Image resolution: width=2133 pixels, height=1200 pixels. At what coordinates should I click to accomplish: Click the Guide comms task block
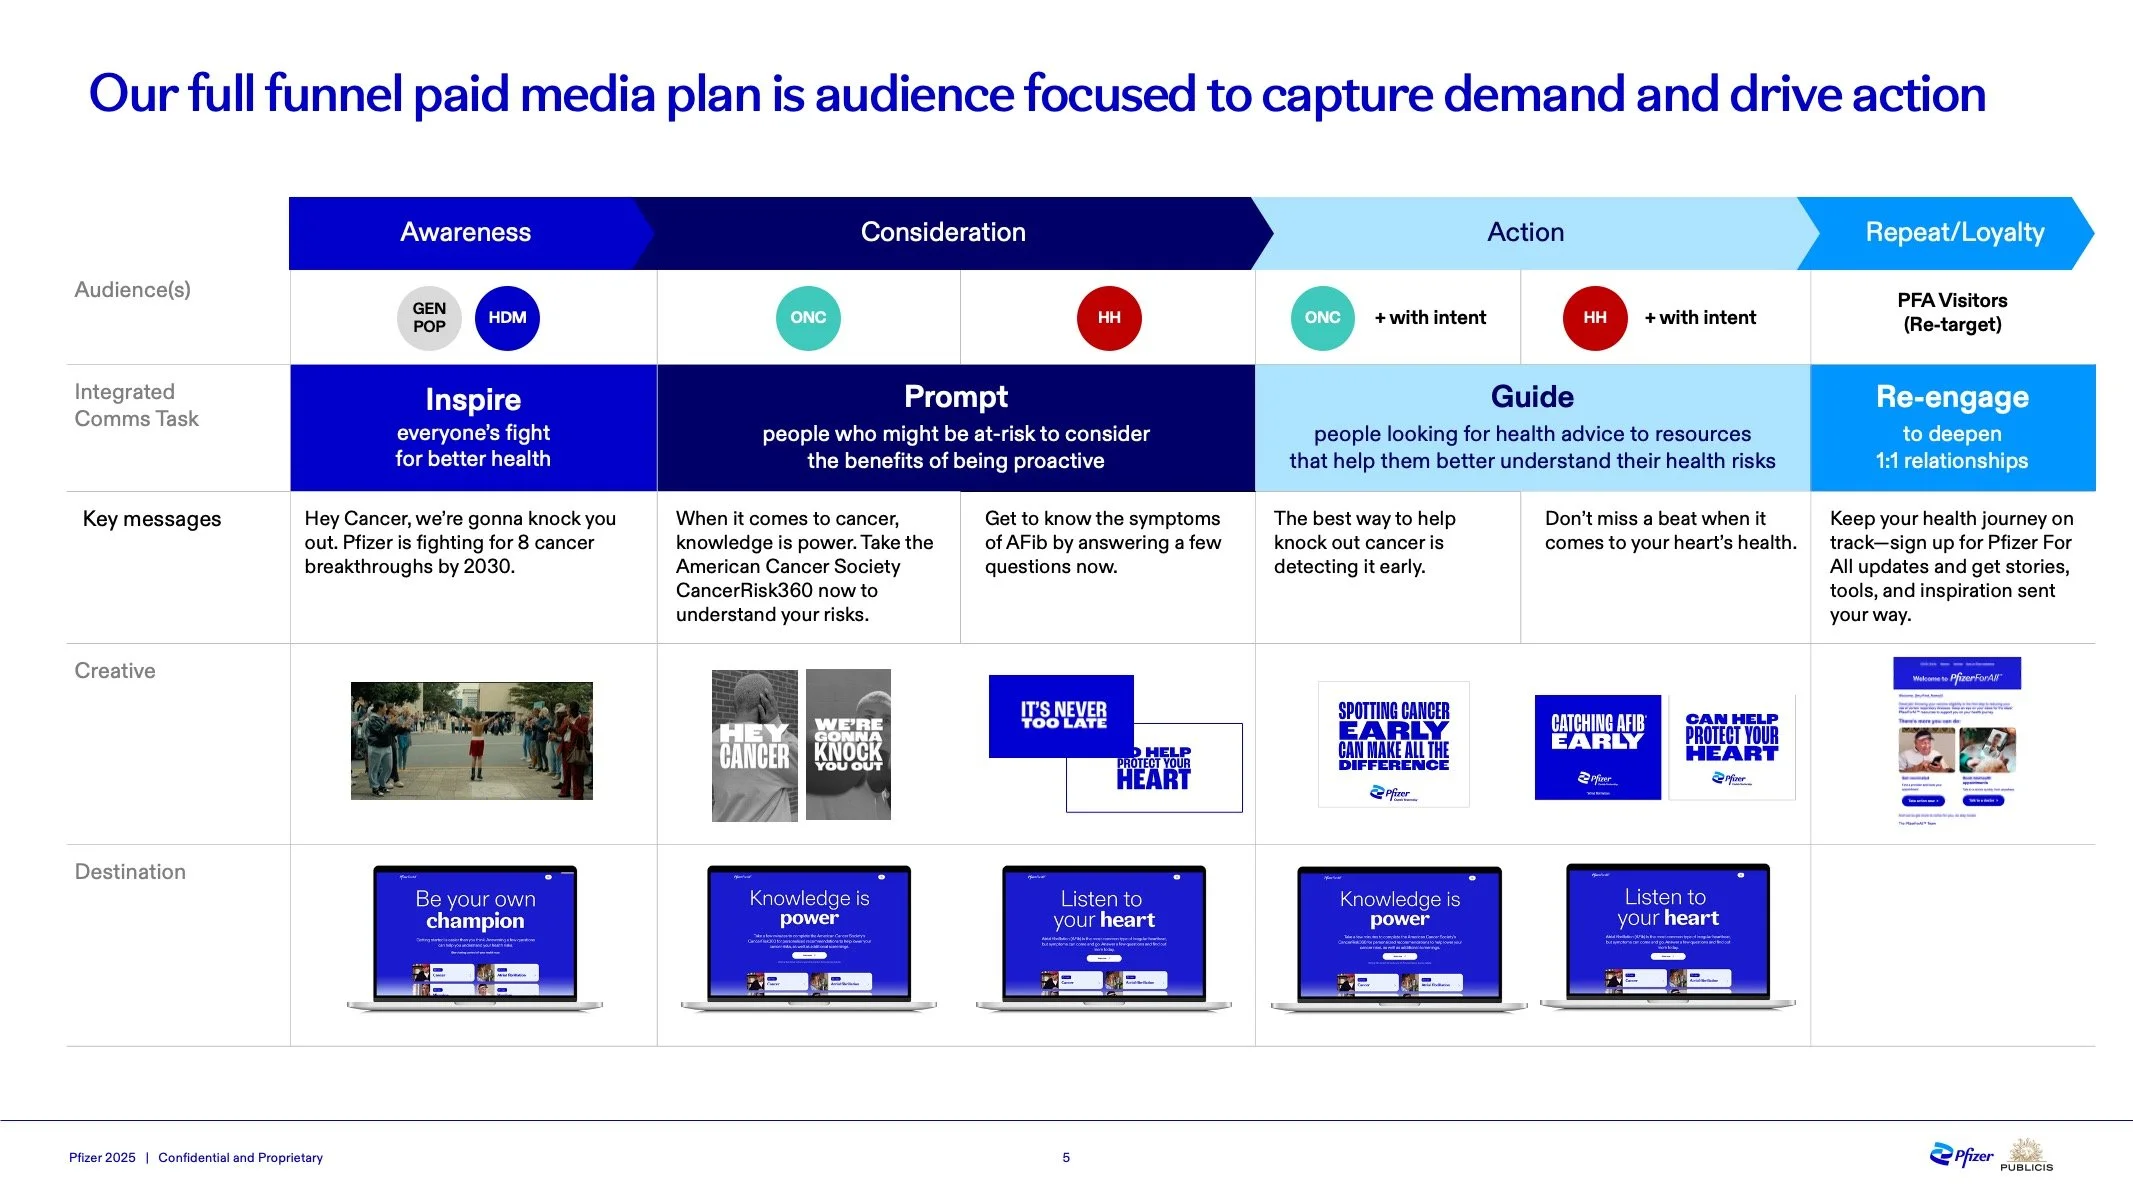[x=1532, y=428]
